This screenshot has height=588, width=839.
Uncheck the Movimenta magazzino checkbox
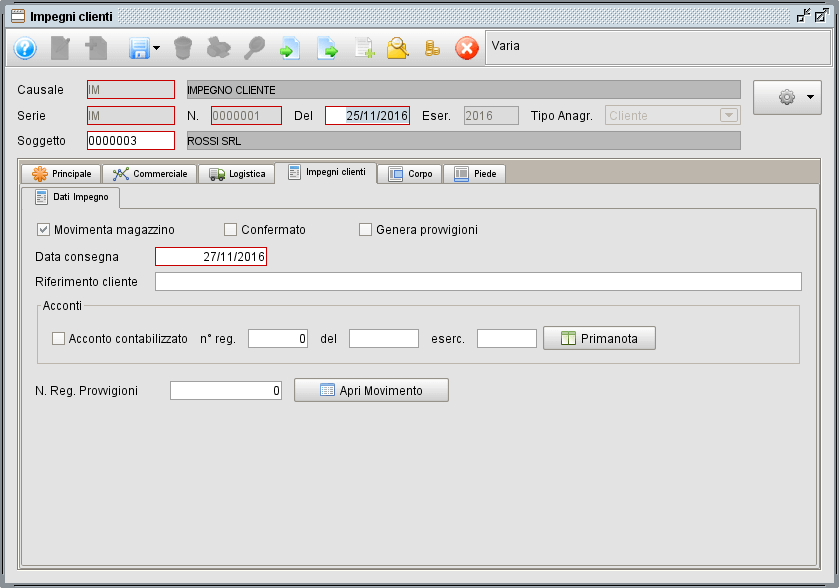[x=42, y=229]
